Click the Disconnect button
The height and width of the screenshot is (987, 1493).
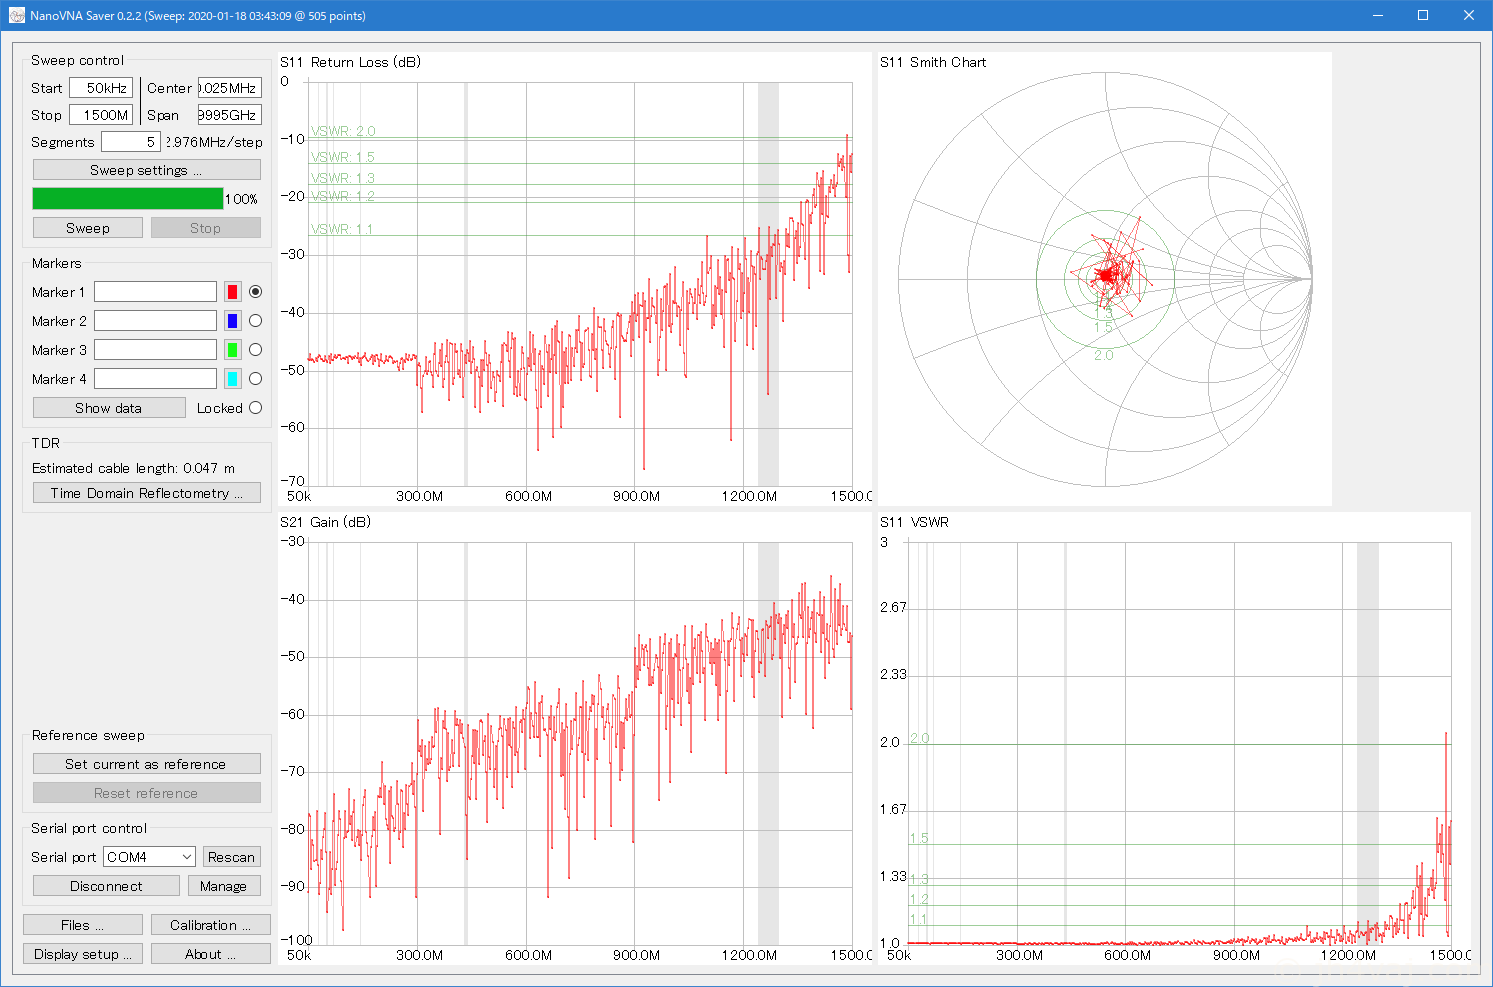106,886
